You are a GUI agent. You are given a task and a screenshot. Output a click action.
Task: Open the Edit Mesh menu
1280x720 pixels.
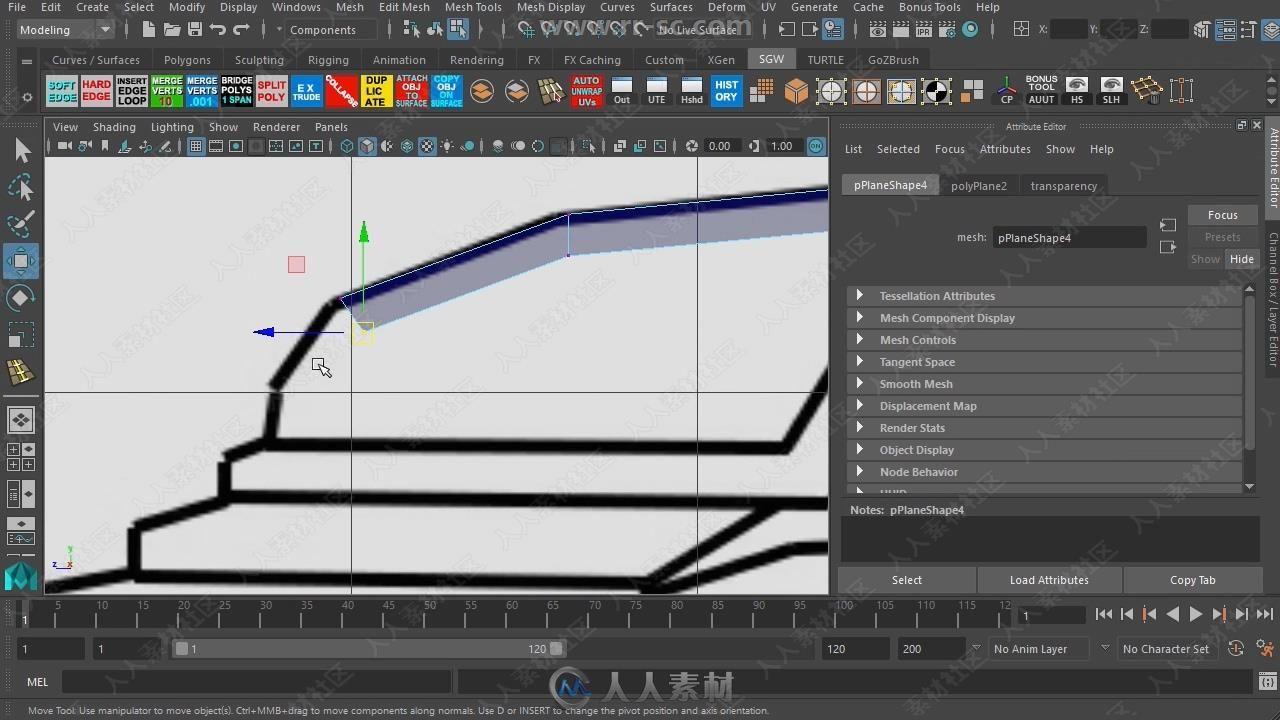coord(404,7)
